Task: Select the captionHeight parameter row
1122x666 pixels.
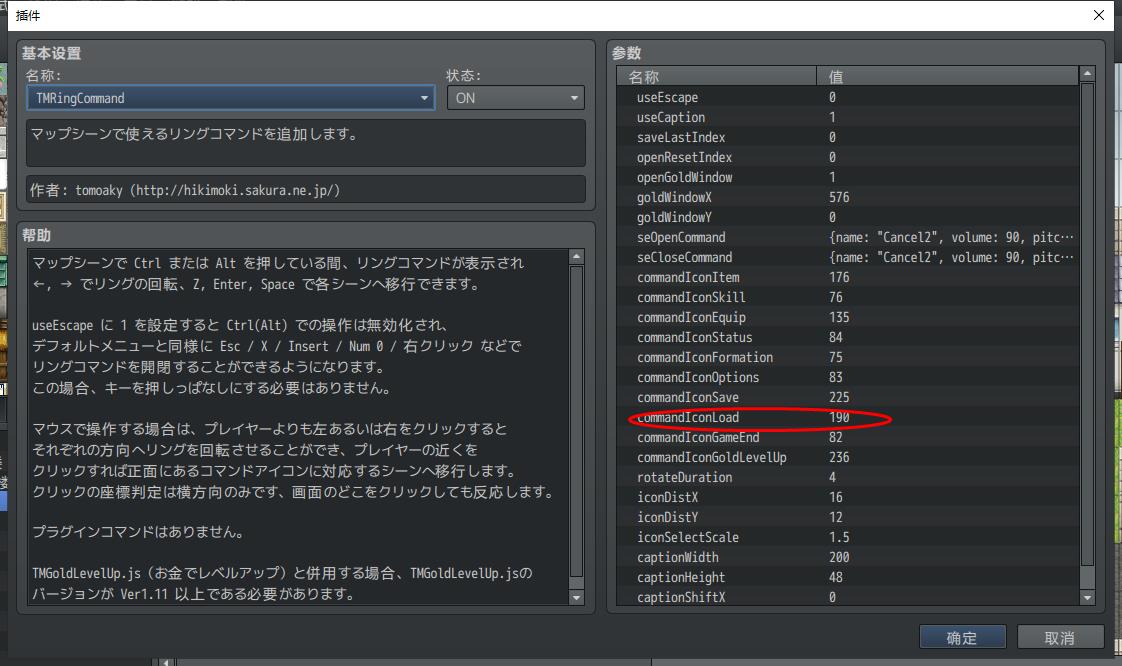Action: pos(848,578)
